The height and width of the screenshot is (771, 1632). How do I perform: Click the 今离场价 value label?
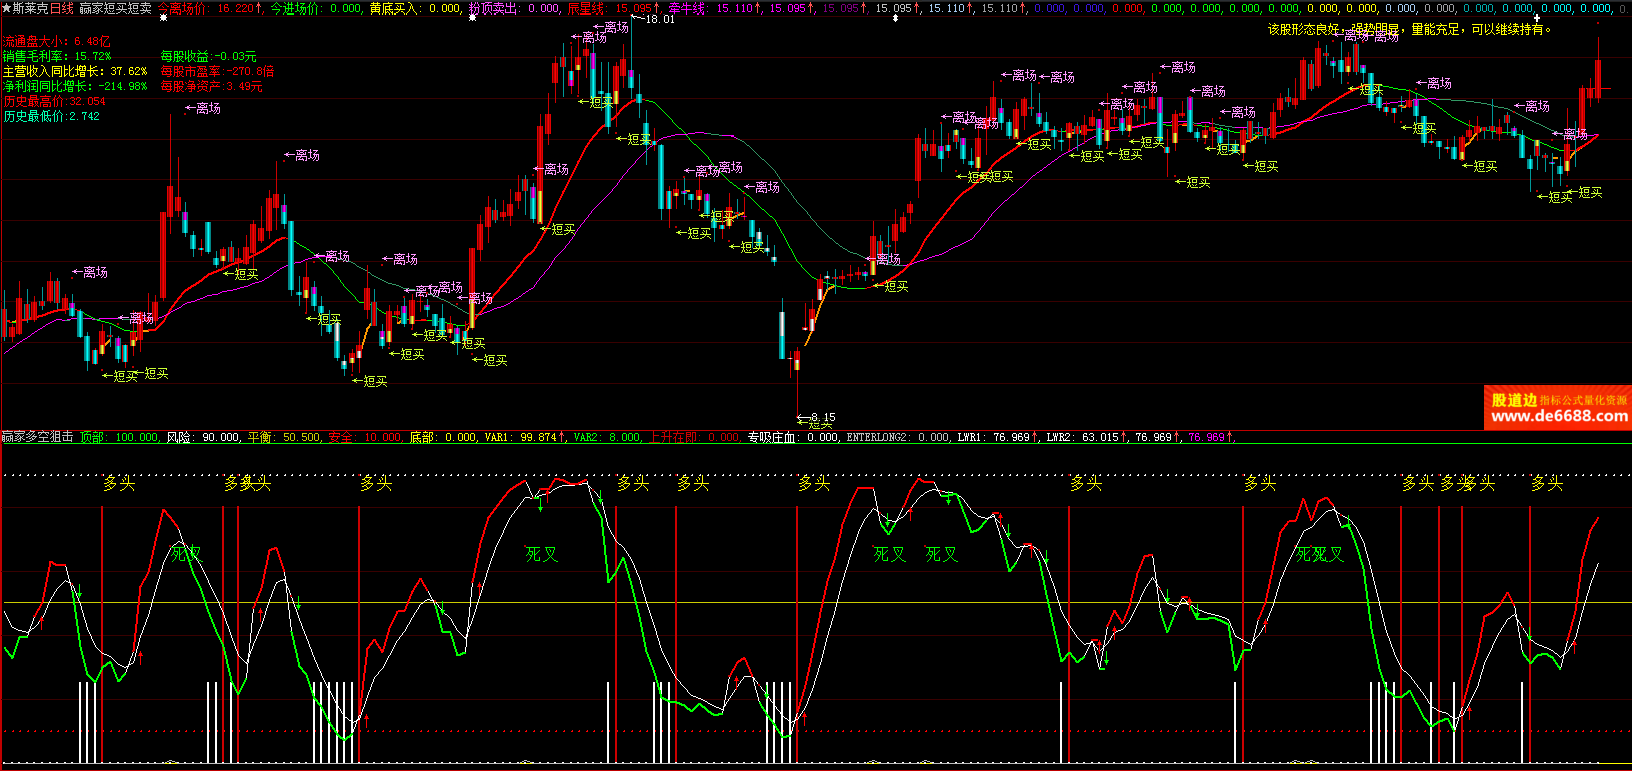210,8
